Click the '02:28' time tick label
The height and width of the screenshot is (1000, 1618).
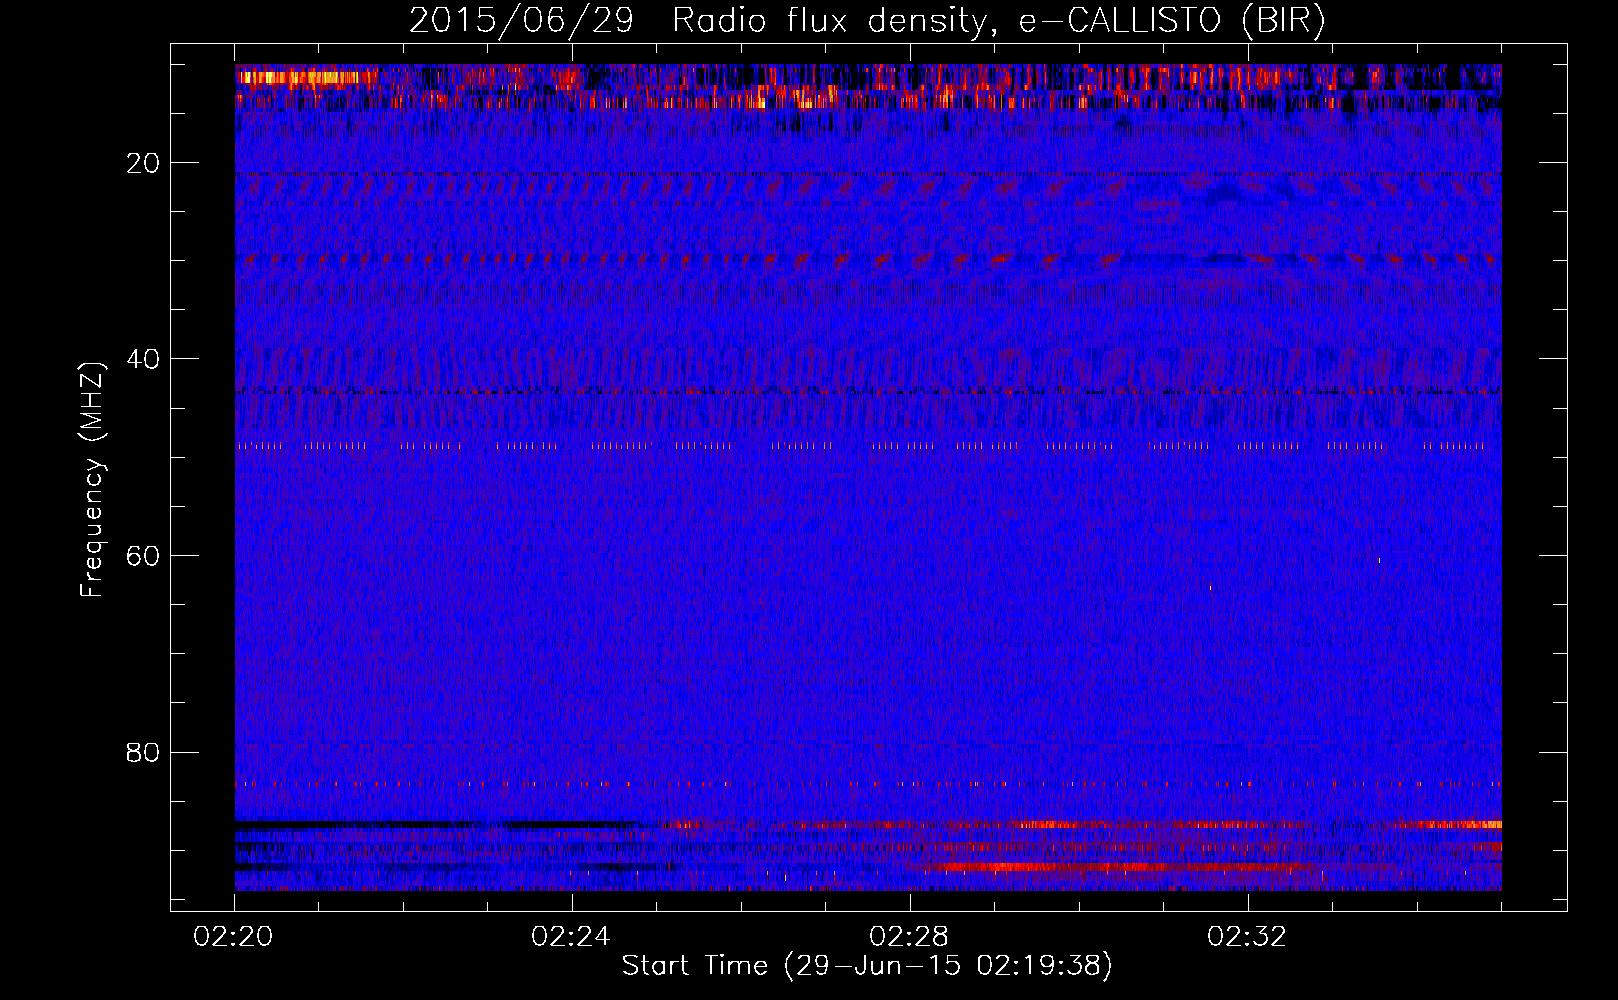[909, 937]
